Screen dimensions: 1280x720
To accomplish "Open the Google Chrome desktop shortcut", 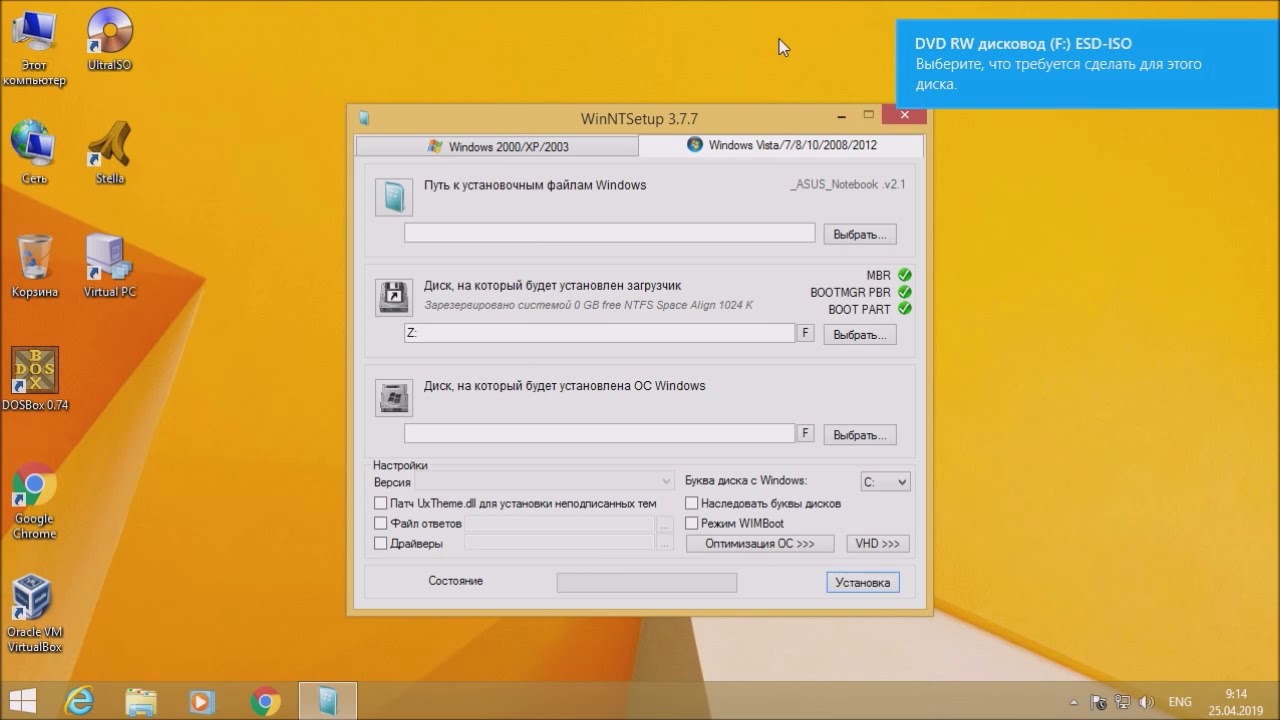I will click(x=34, y=500).
